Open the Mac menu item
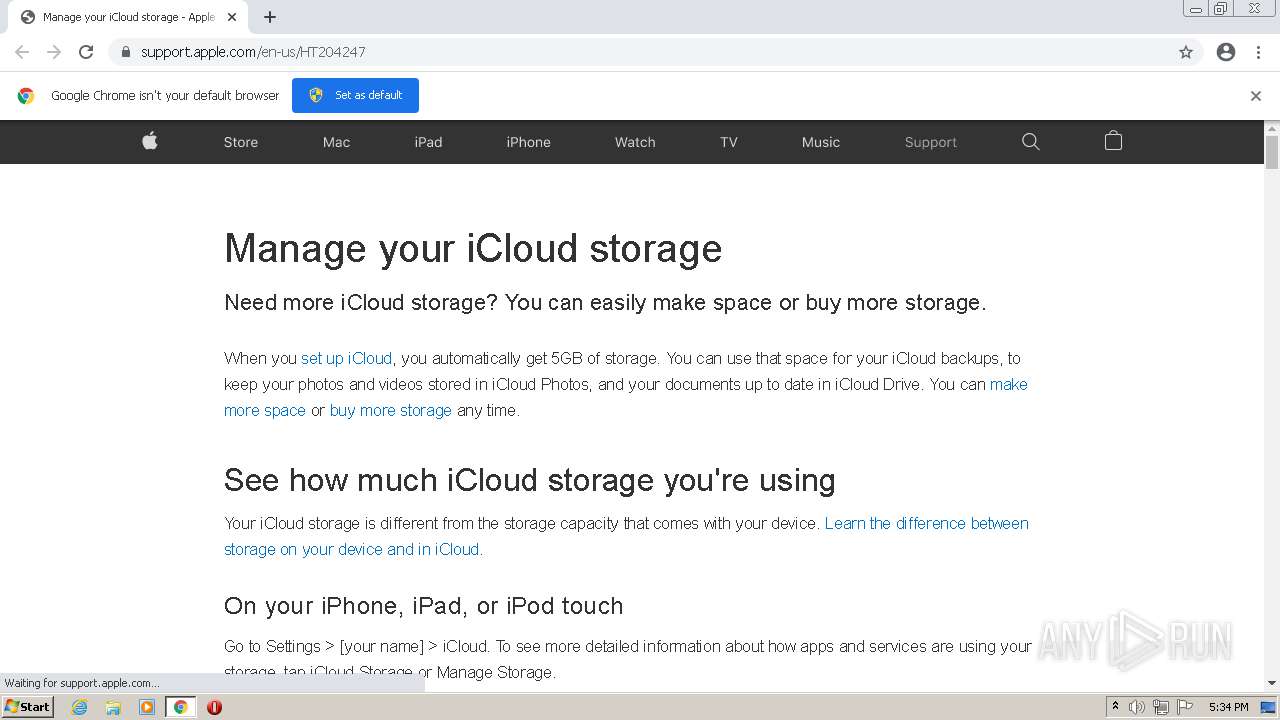The height and width of the screenshot is (720, 1280). coord(336,142)
